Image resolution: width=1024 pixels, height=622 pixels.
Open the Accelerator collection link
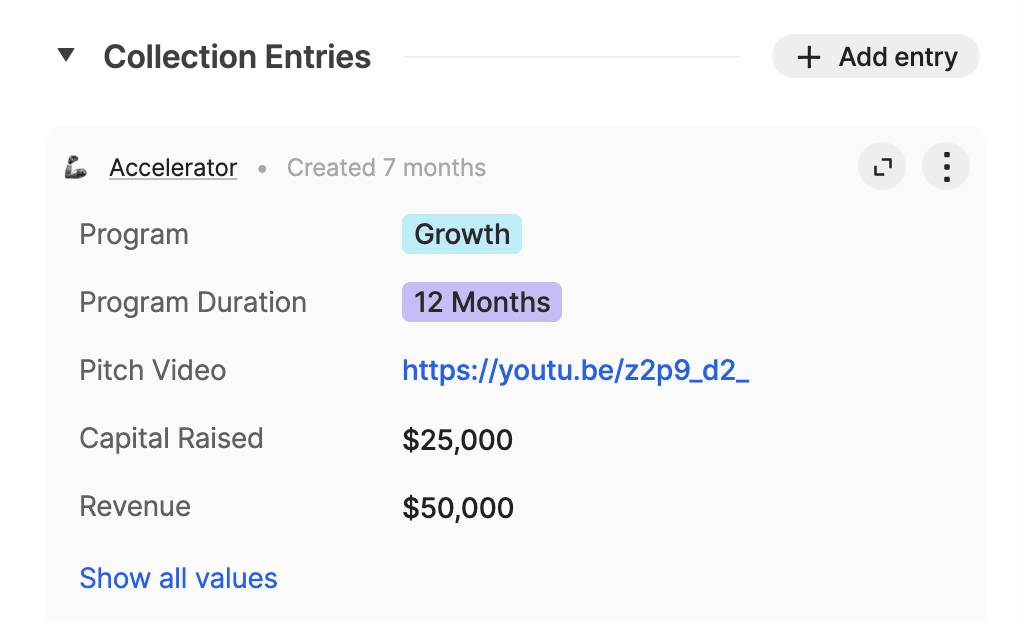click(173, 168)
